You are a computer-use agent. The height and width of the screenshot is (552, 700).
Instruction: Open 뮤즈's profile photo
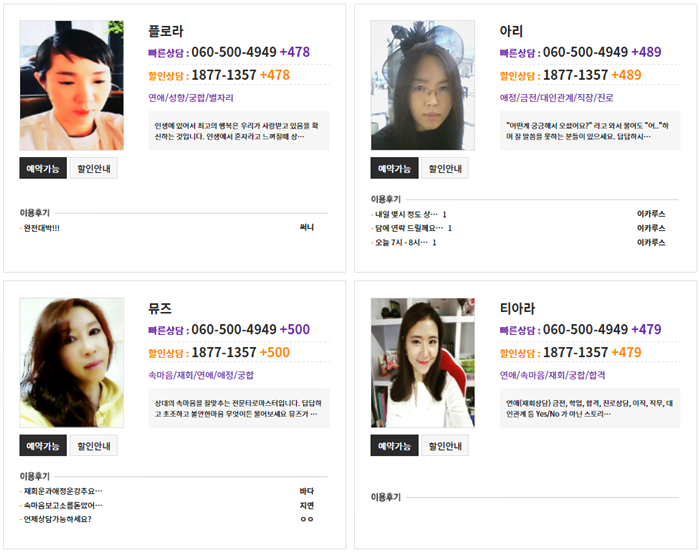[71, 363]
